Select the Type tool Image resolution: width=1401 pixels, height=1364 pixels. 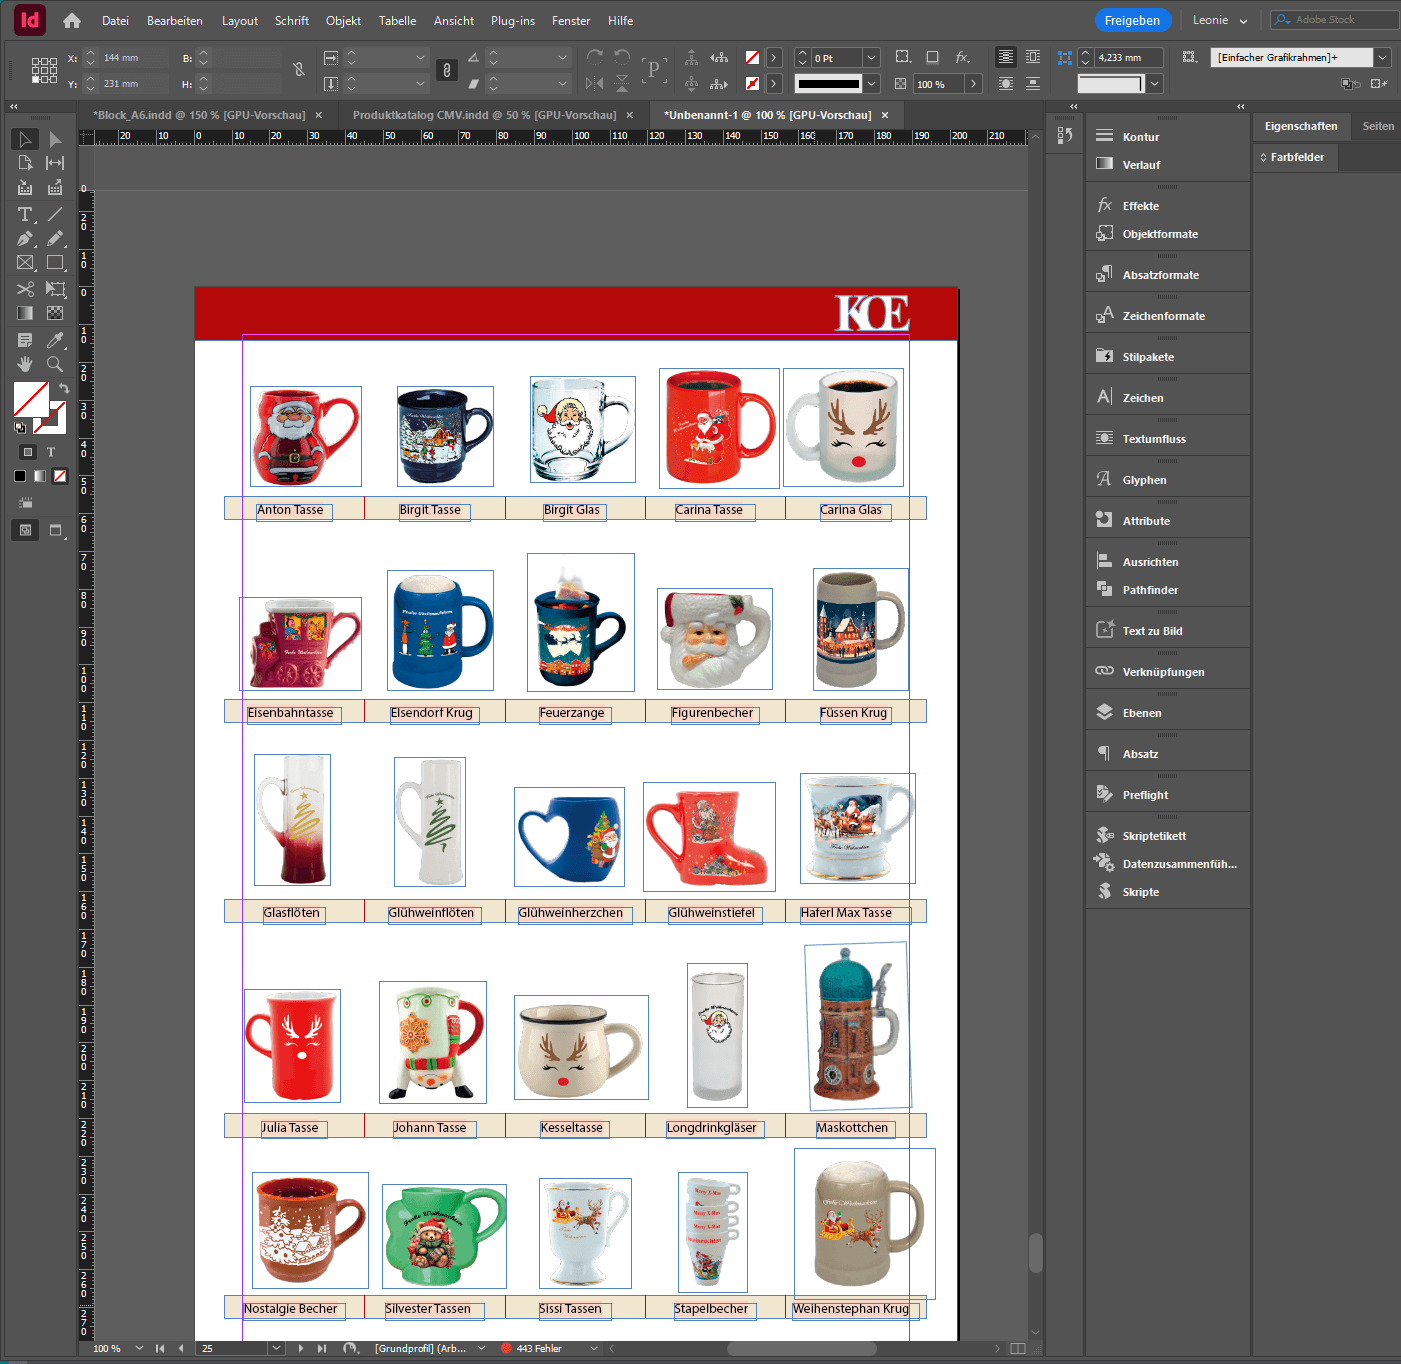pyautogui.click(x=25, y=214)
